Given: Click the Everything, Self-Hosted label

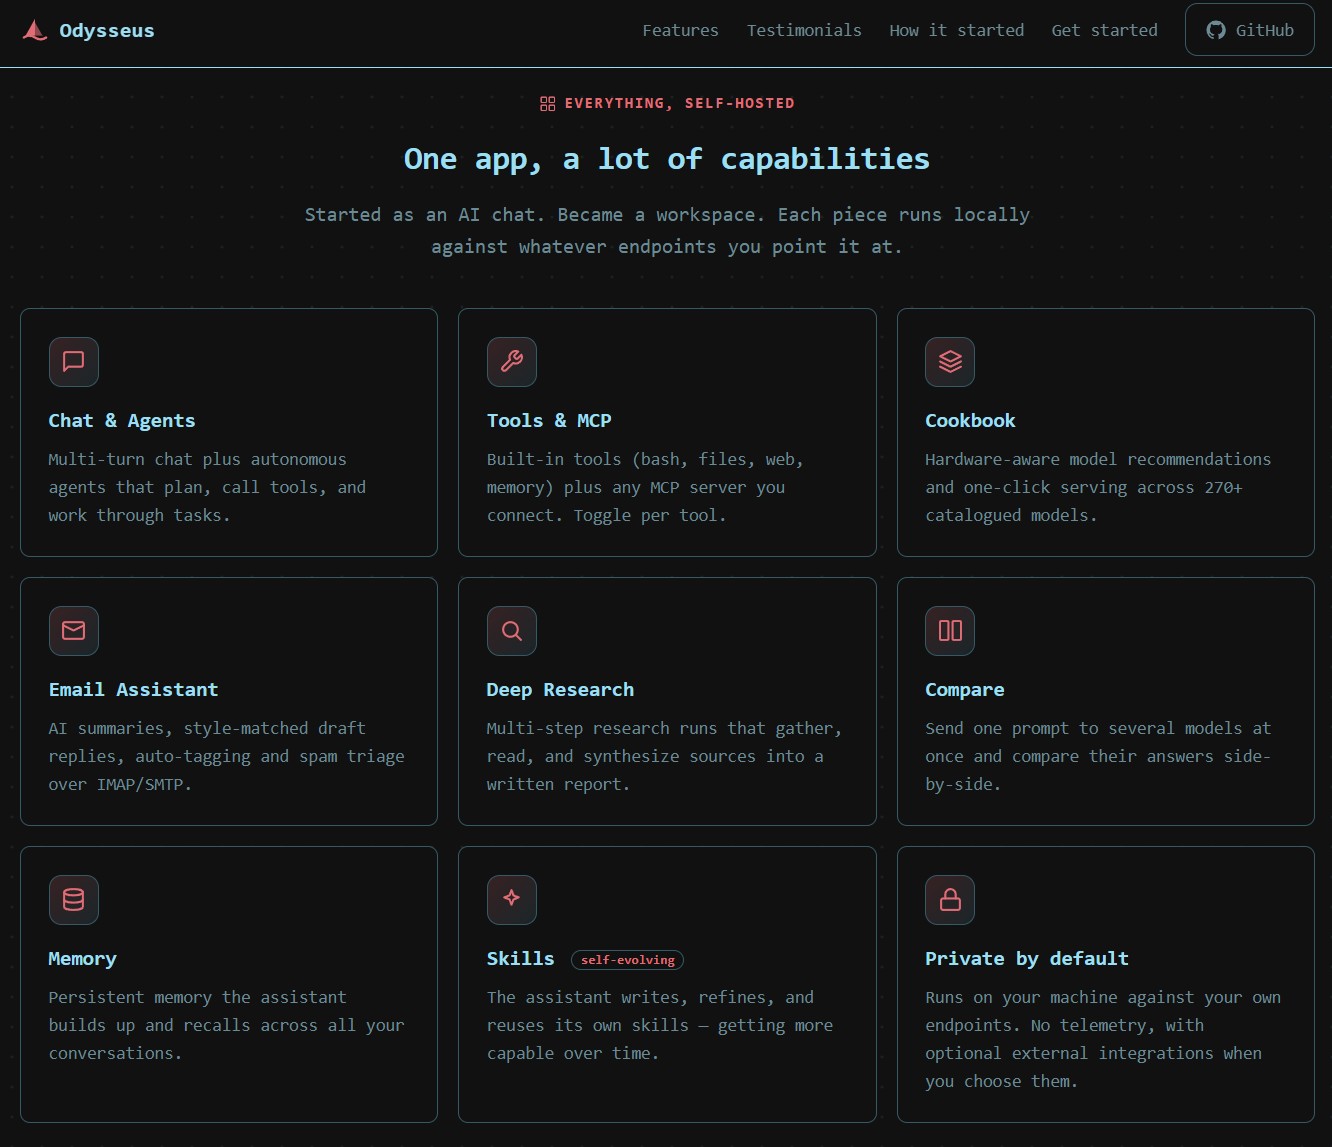Looking at the screenshot, I should click(680, 104).
